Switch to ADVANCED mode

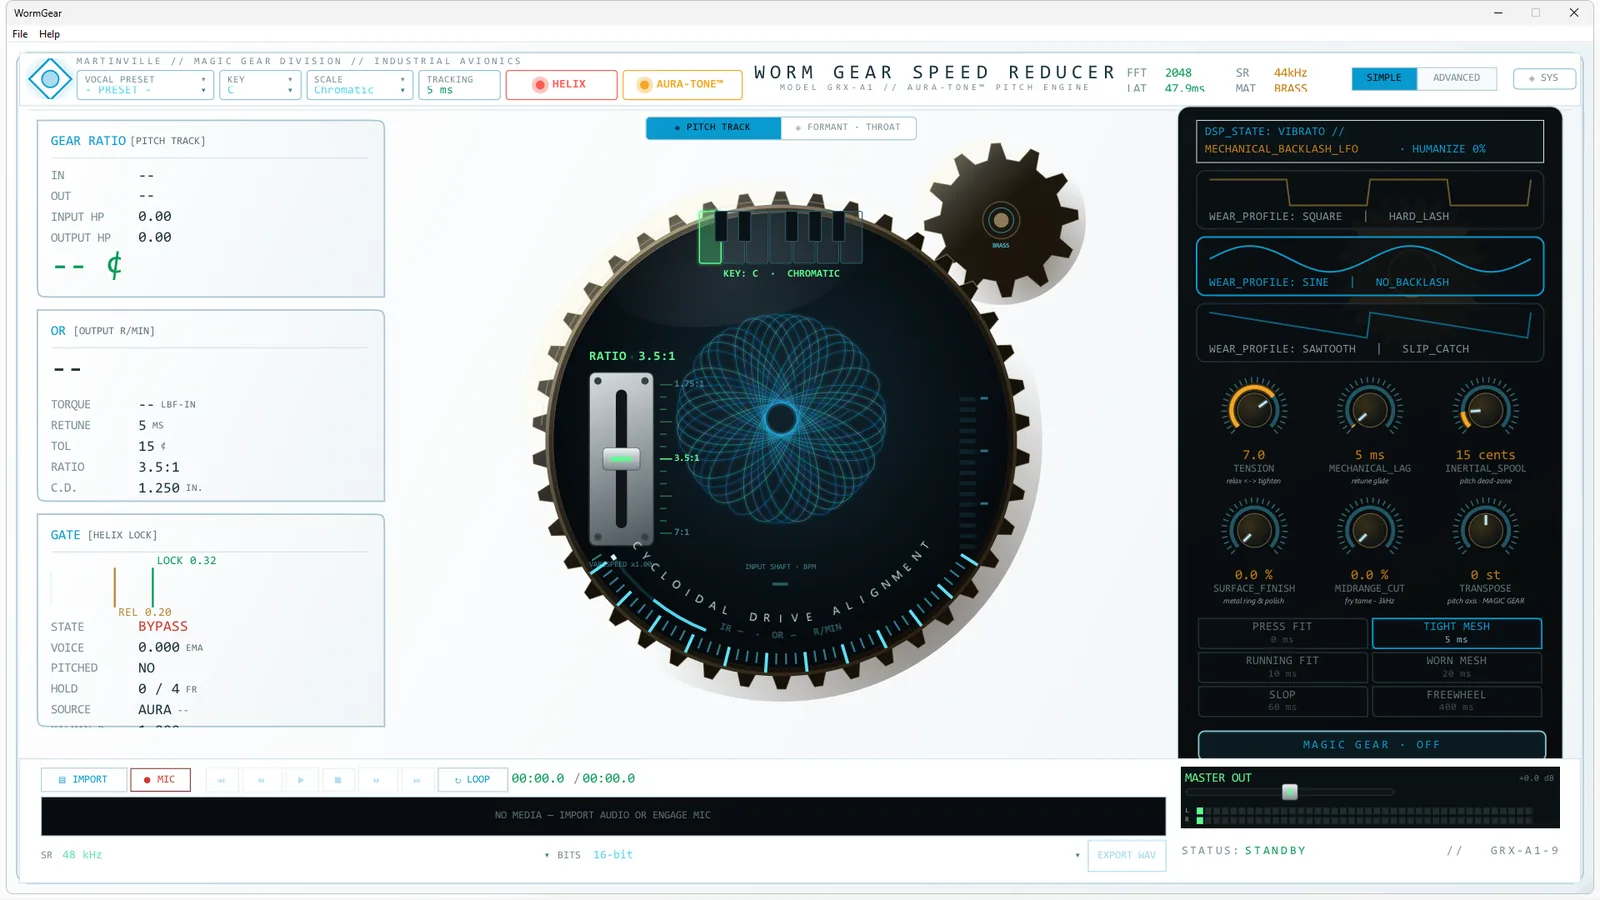1456,78
